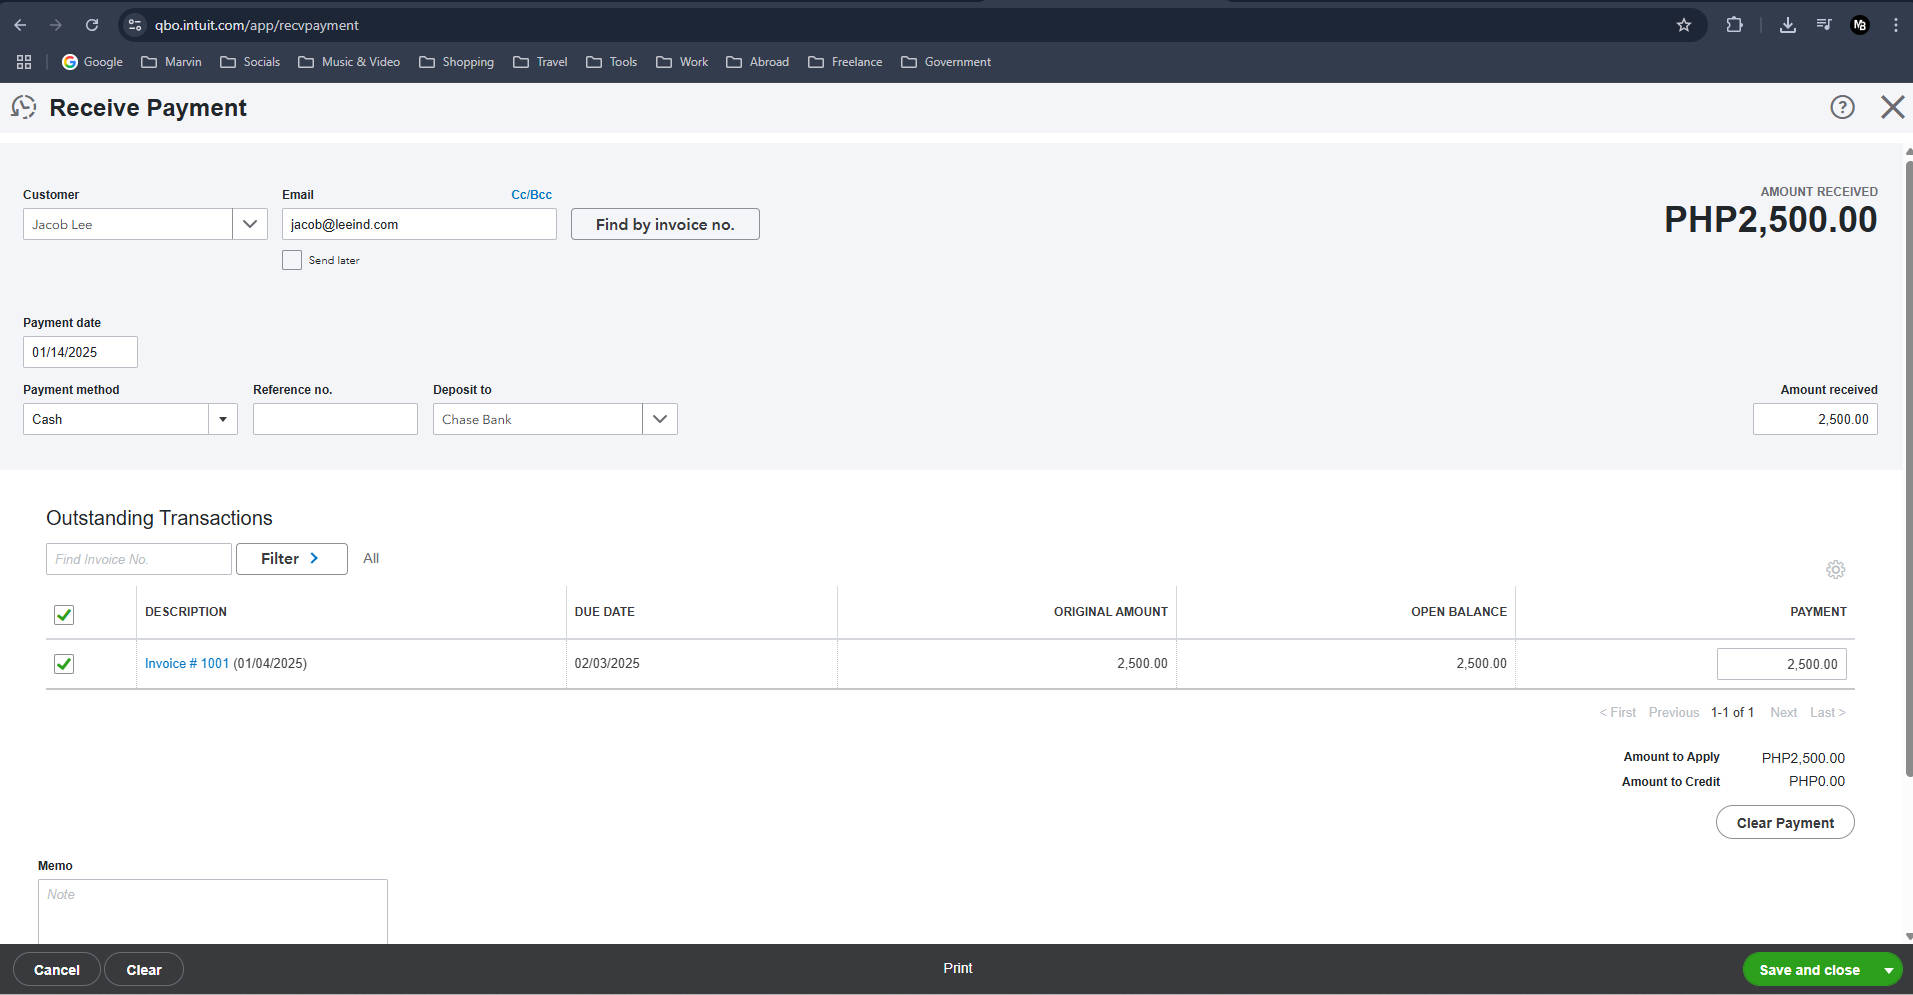Open Chrome extensions puzzle icon
1913x995 pixels.
tap(1735, 25)
